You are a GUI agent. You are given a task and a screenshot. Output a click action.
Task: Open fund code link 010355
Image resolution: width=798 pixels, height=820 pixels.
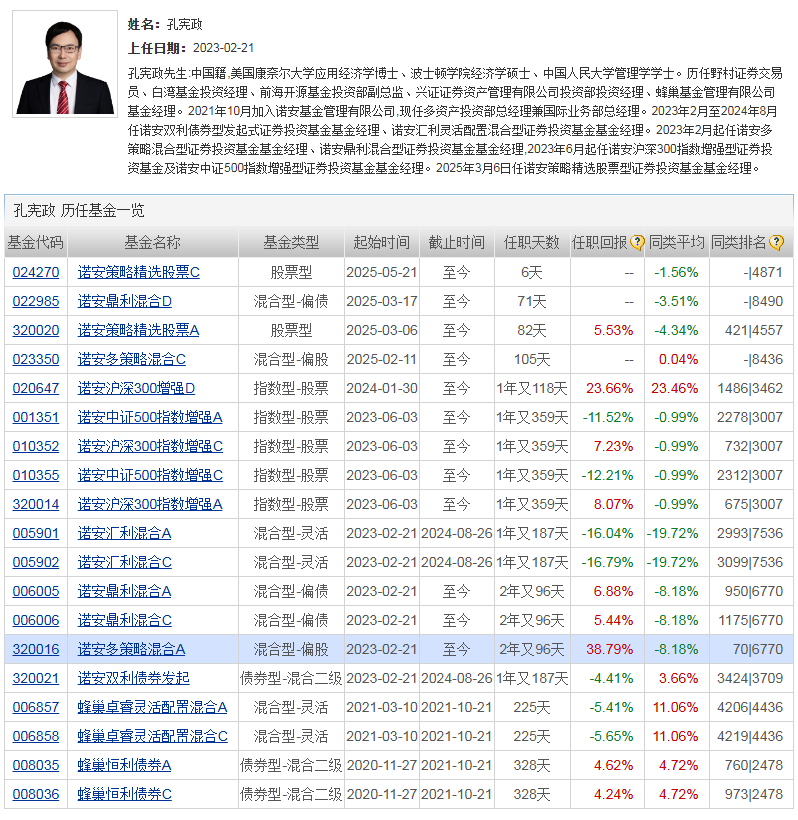[x=36, y=475]
